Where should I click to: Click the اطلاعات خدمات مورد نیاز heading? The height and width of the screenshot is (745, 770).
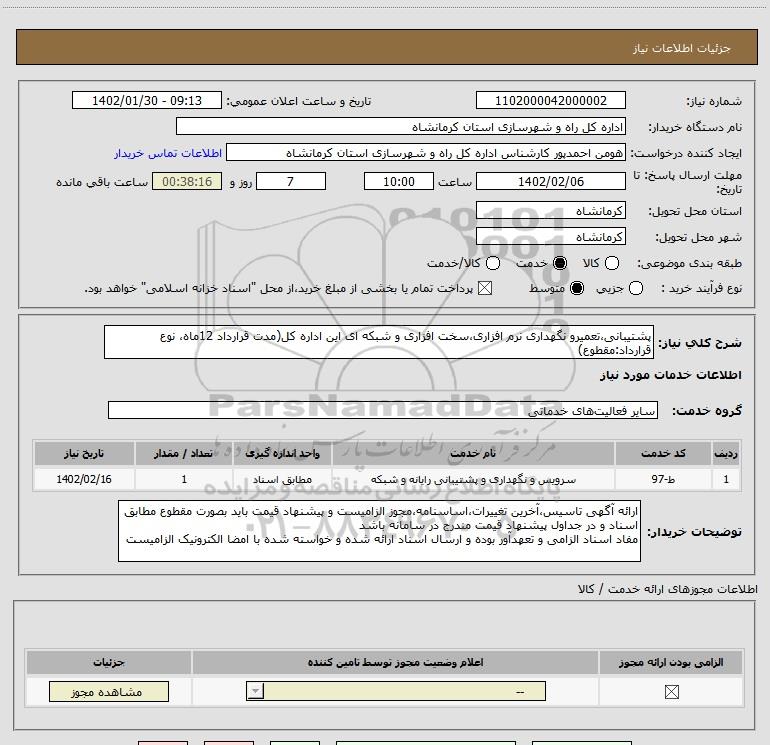(x=670, y=375)
